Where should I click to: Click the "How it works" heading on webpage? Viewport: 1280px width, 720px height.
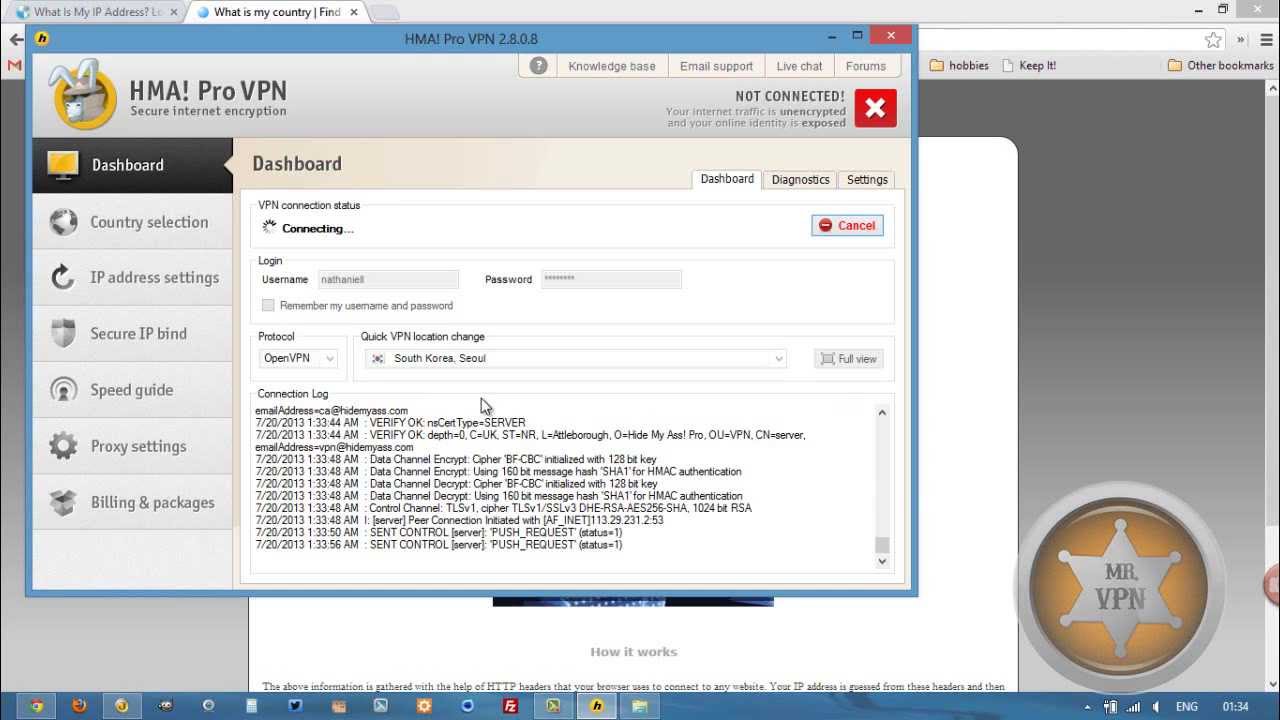point(634,652)
